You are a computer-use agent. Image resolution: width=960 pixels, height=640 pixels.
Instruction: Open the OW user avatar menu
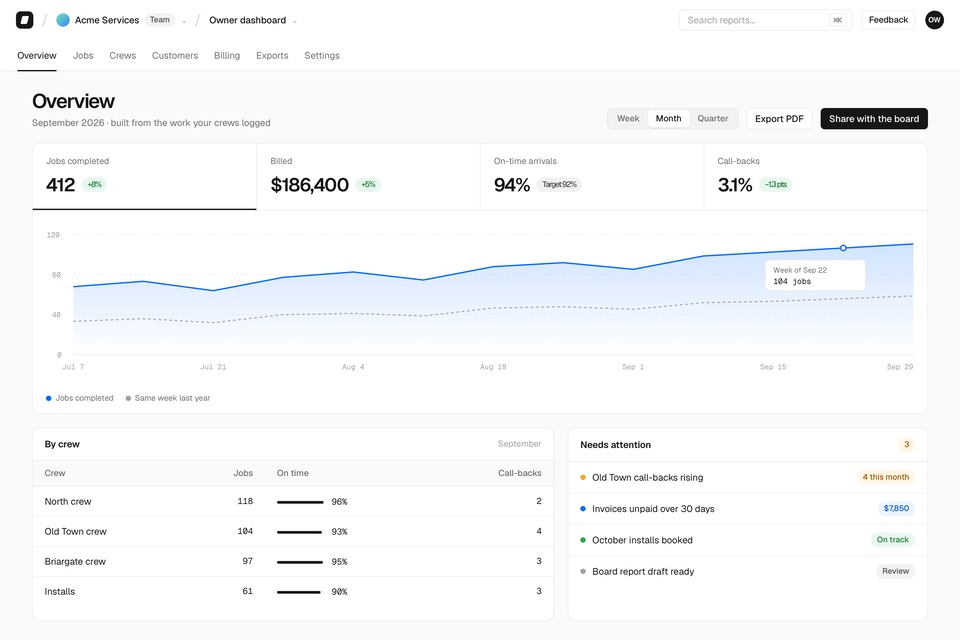click(934, 20)
